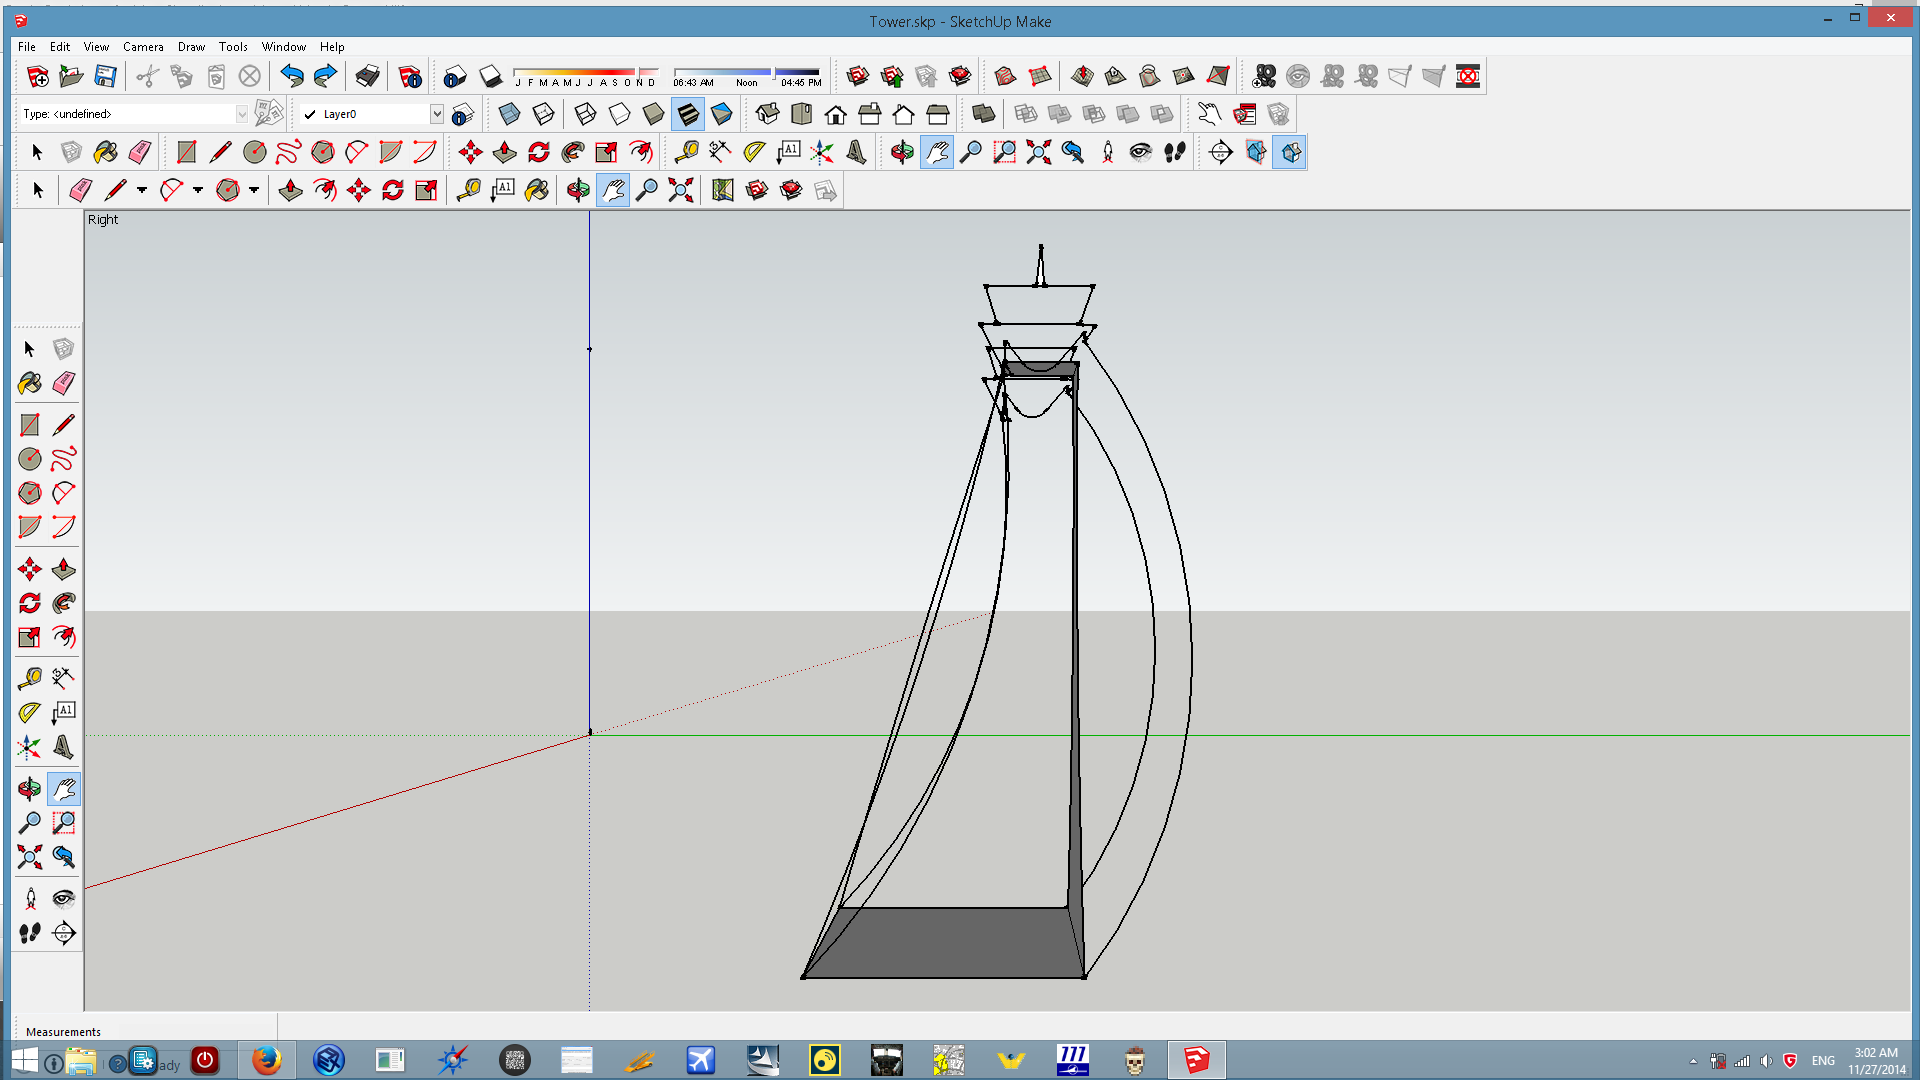Select the Paint Bucket tool in left toolbar

(29, 383)
